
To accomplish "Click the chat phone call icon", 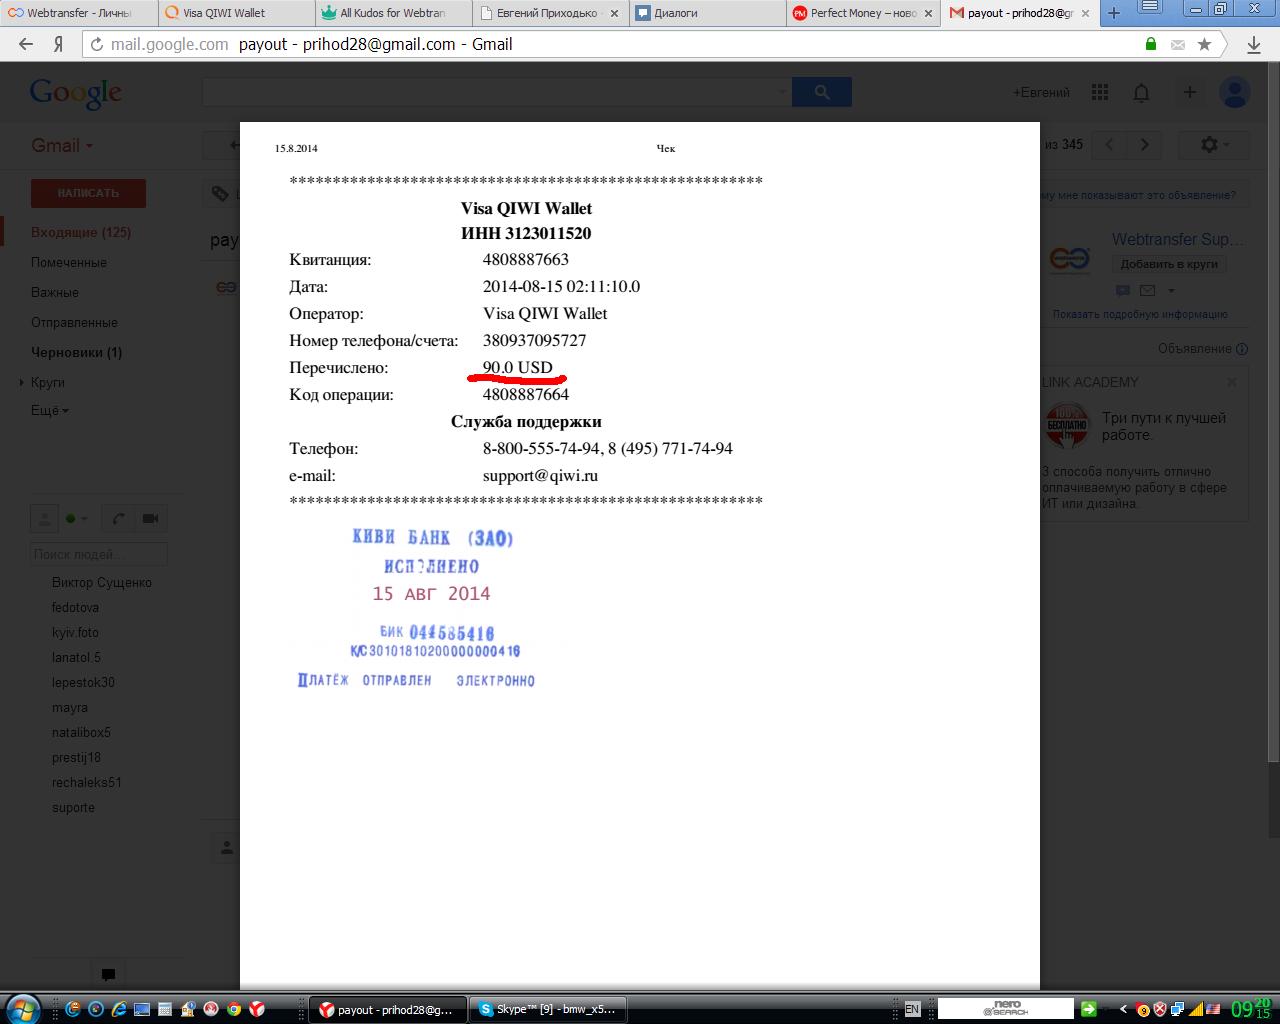I will [119, 519].
